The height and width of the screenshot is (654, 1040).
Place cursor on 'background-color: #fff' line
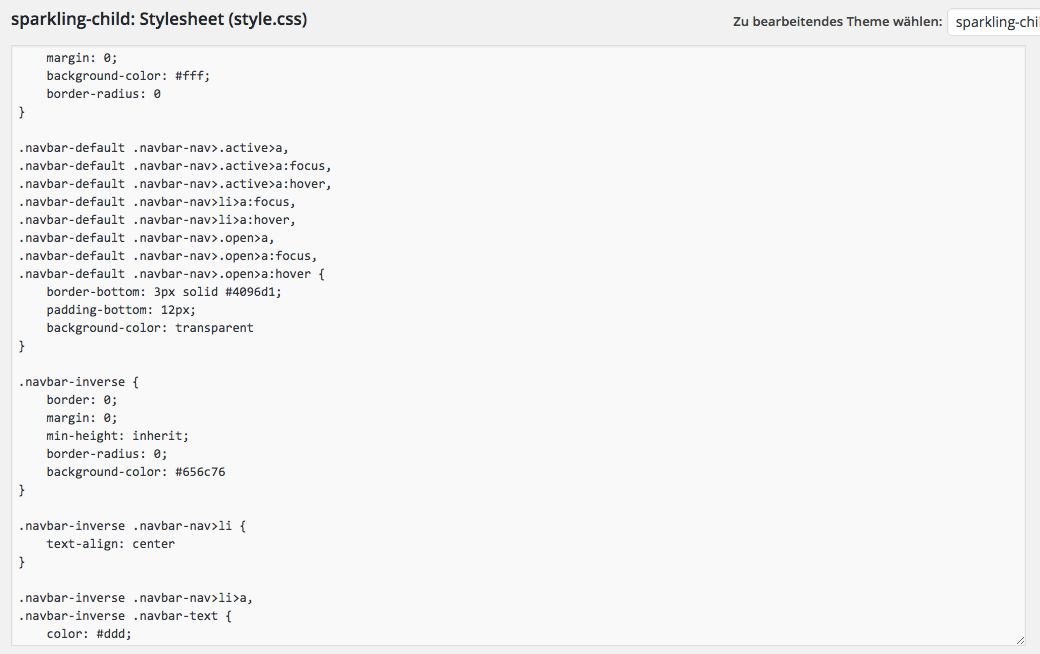tap(128, 76)
